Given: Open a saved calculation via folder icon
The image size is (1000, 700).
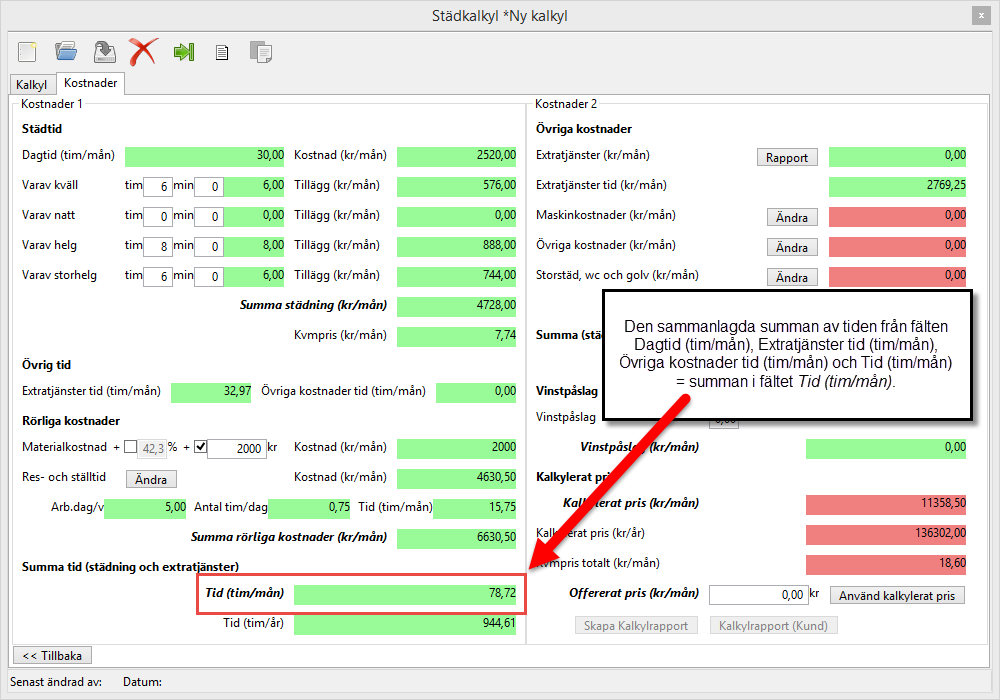Looking at the screenshot, I should 66,51.
